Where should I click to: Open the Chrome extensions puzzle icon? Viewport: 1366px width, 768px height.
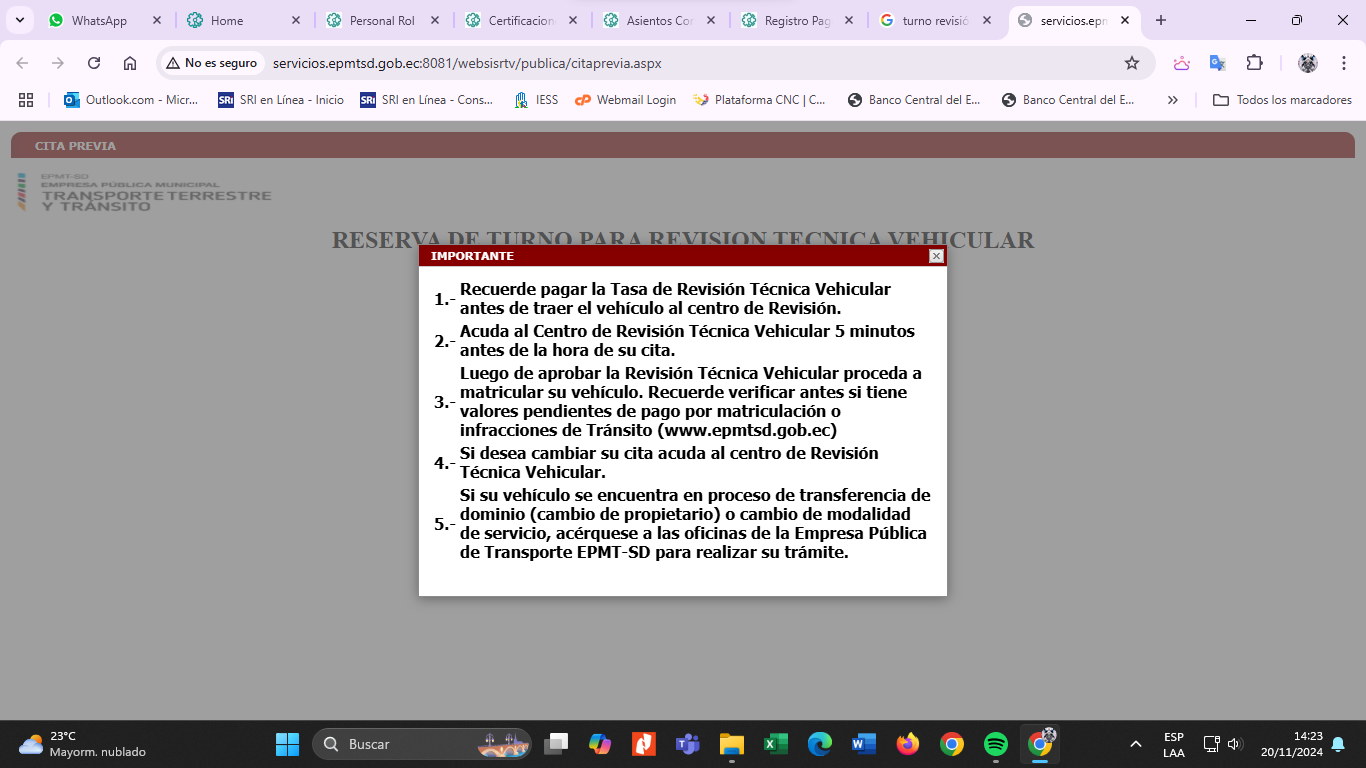(x=1254, y=63)
